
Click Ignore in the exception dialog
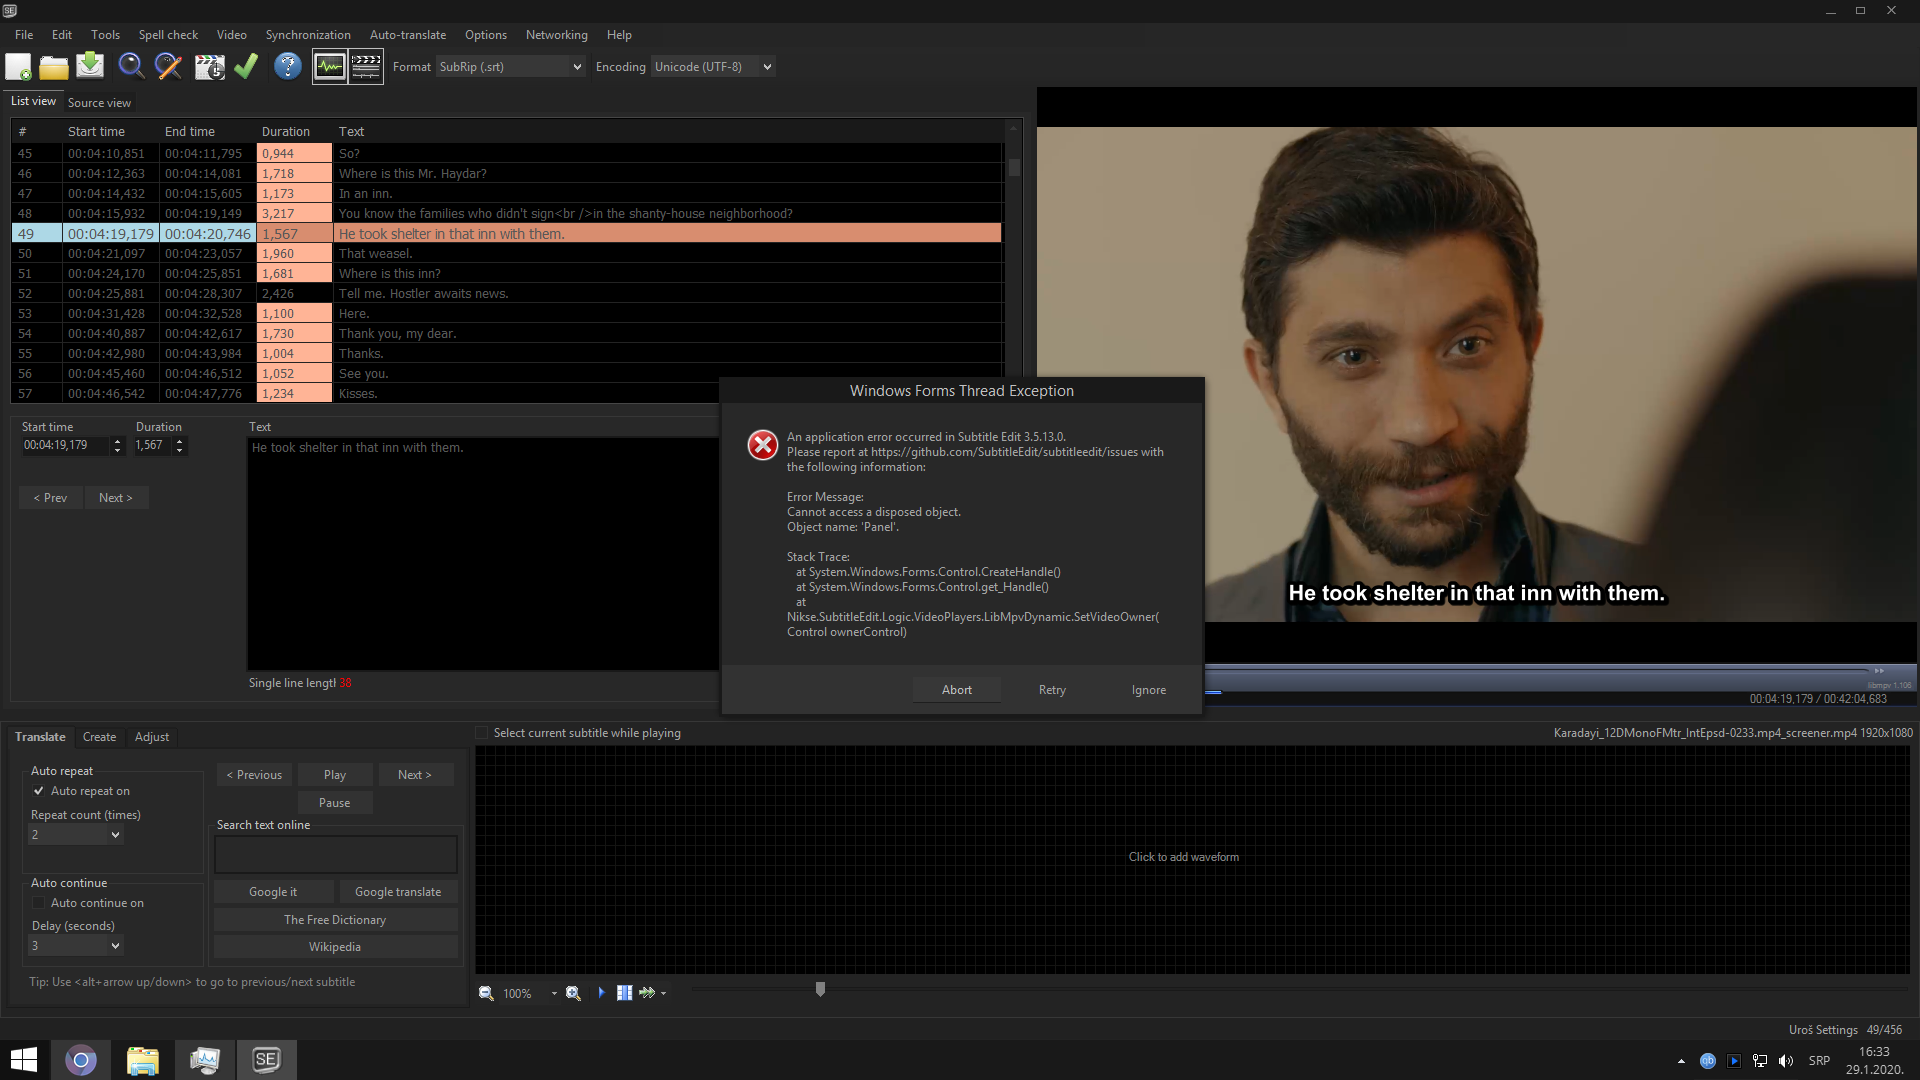pyautogui.click(x=1148, y=690)
